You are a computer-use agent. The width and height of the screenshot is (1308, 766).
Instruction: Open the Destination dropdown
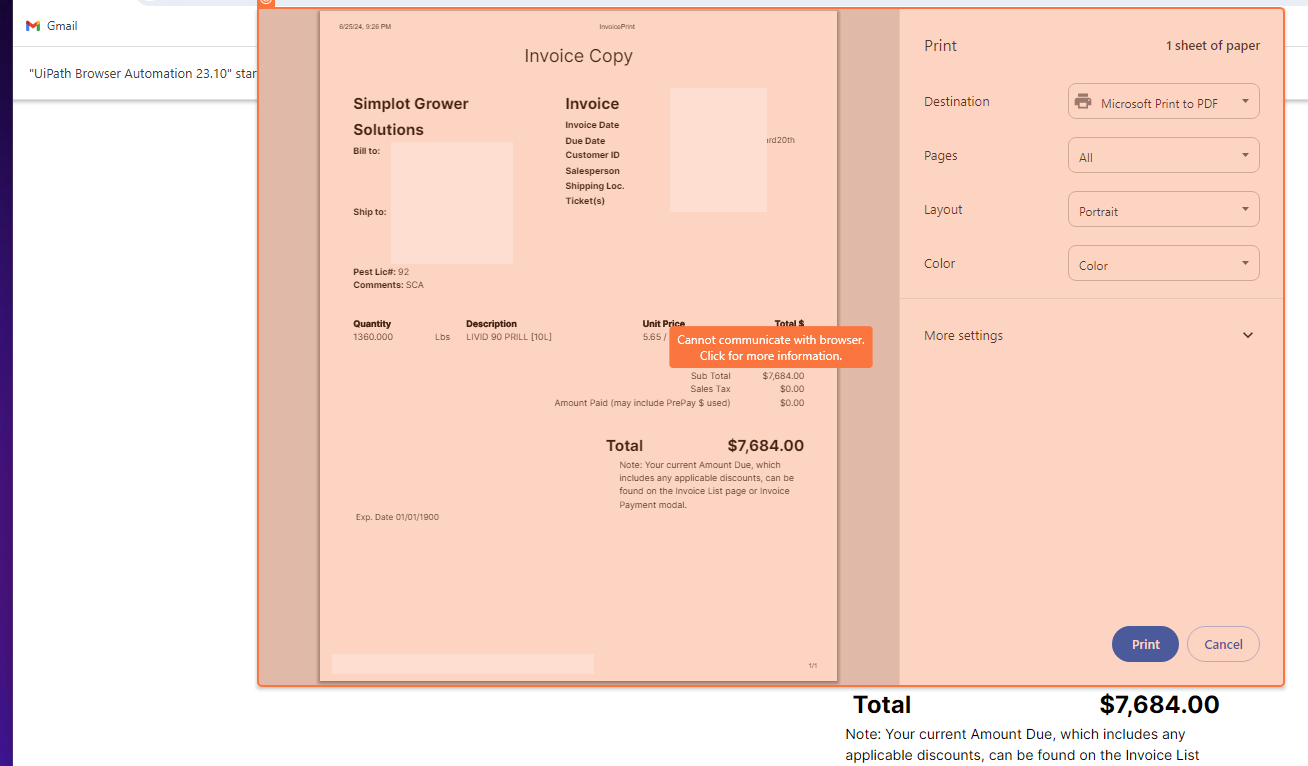click(1163, 102)
